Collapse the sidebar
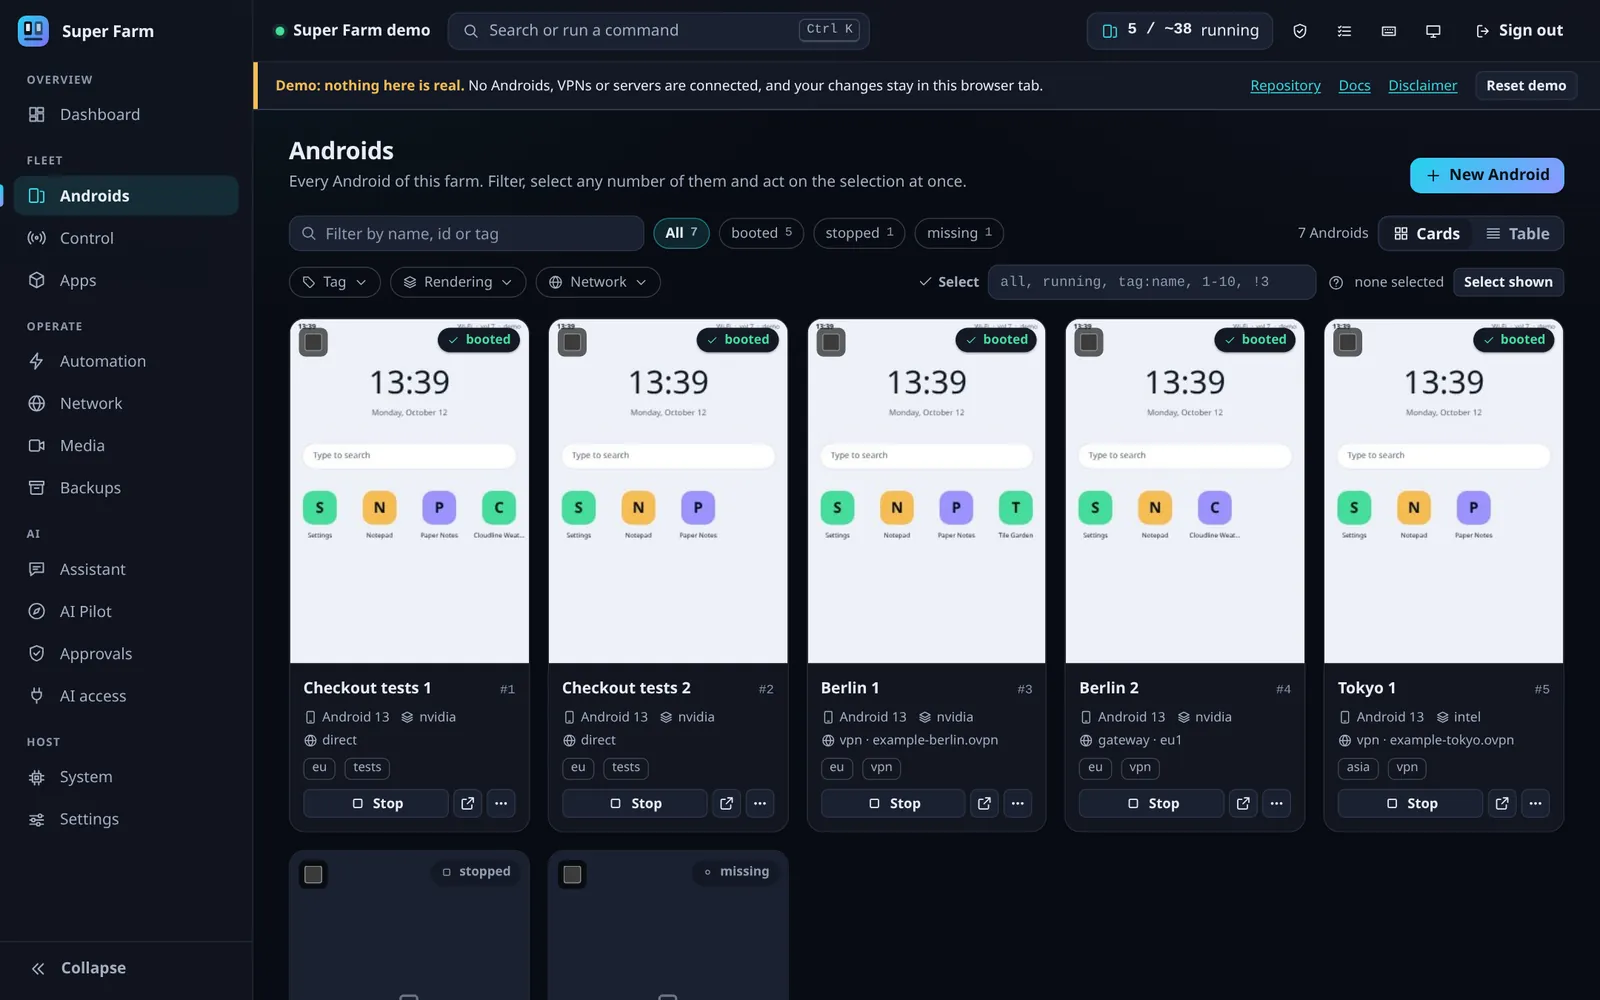1600x1000 pixels. 78,968
